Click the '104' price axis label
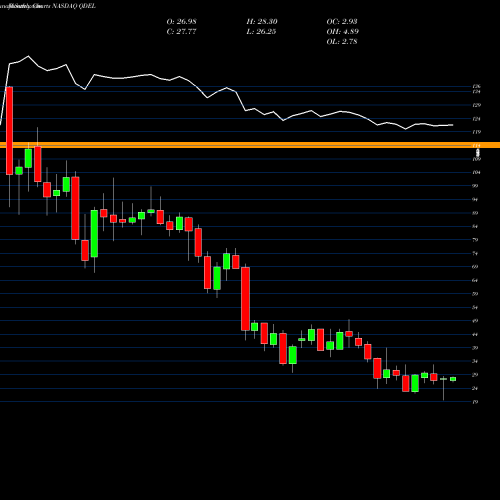The width and height of the screenshot is (500, 500). point(477,173)
